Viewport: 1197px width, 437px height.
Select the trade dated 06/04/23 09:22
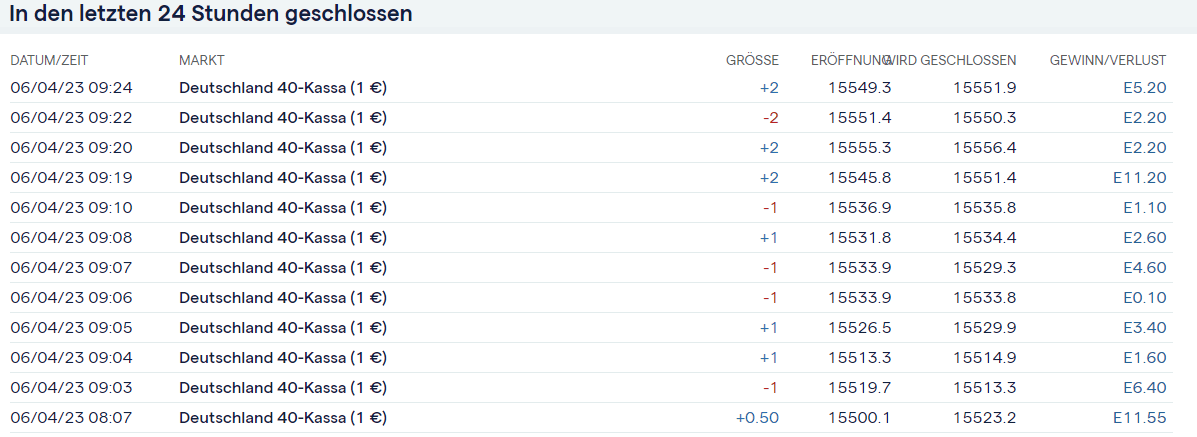coord(71,118)
